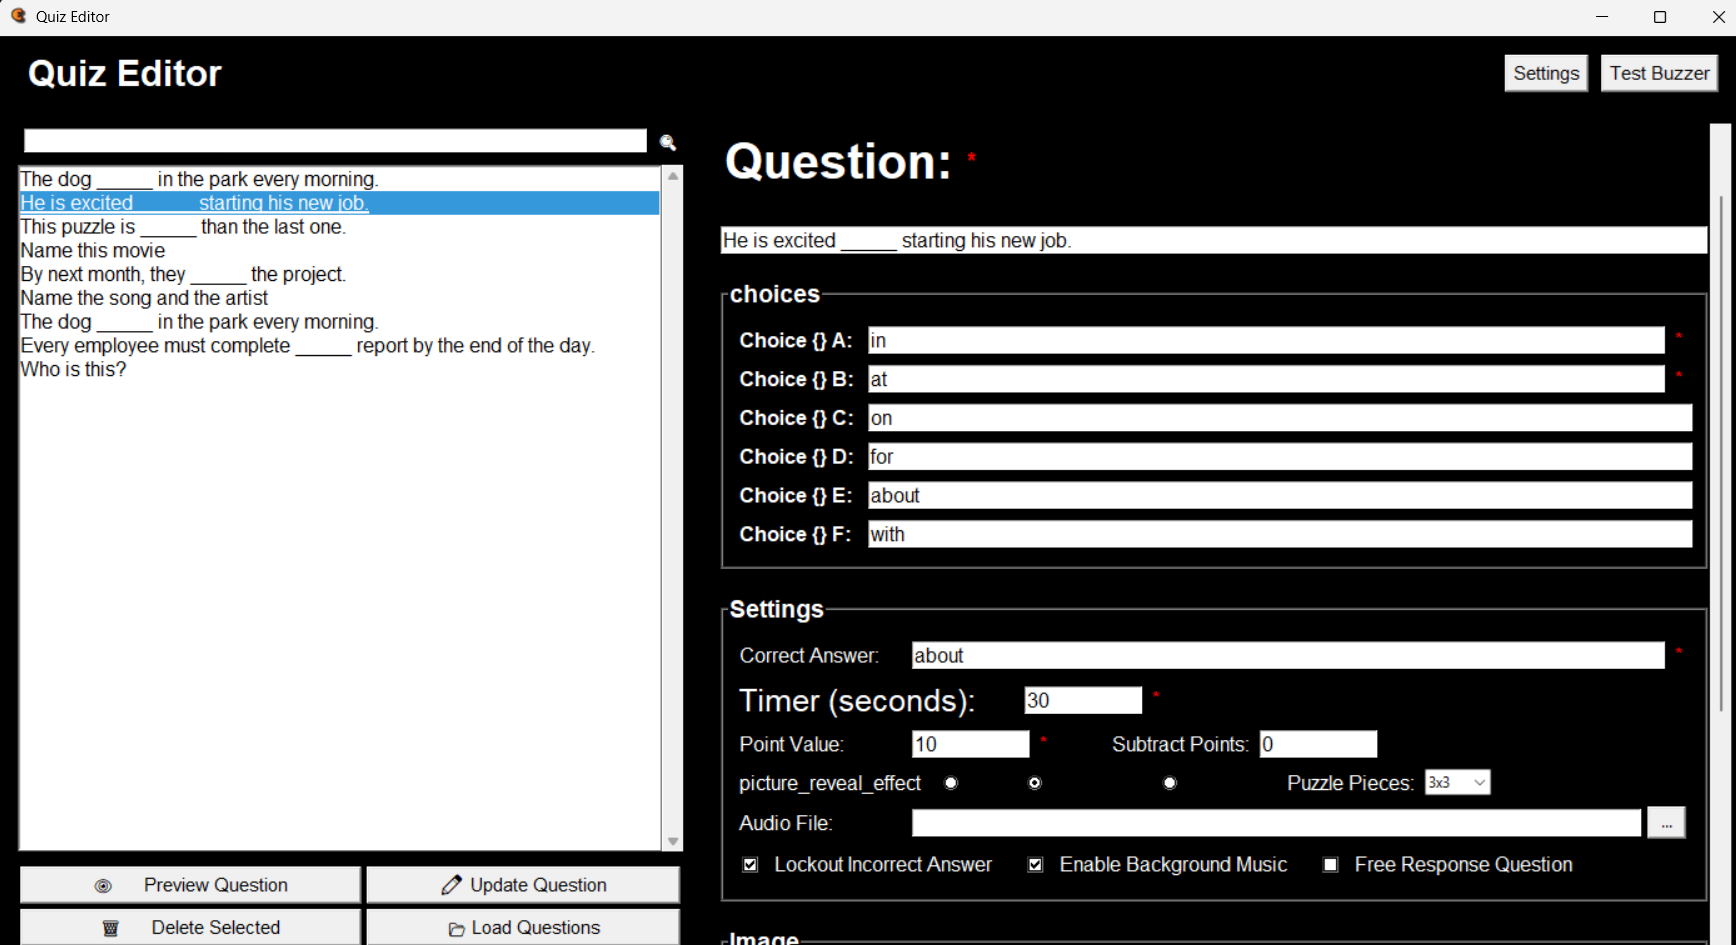Click the question search input field

[335, 141]
